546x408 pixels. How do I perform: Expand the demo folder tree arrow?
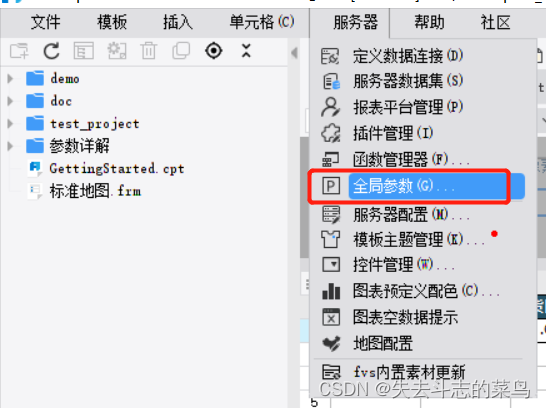(10, 79)
